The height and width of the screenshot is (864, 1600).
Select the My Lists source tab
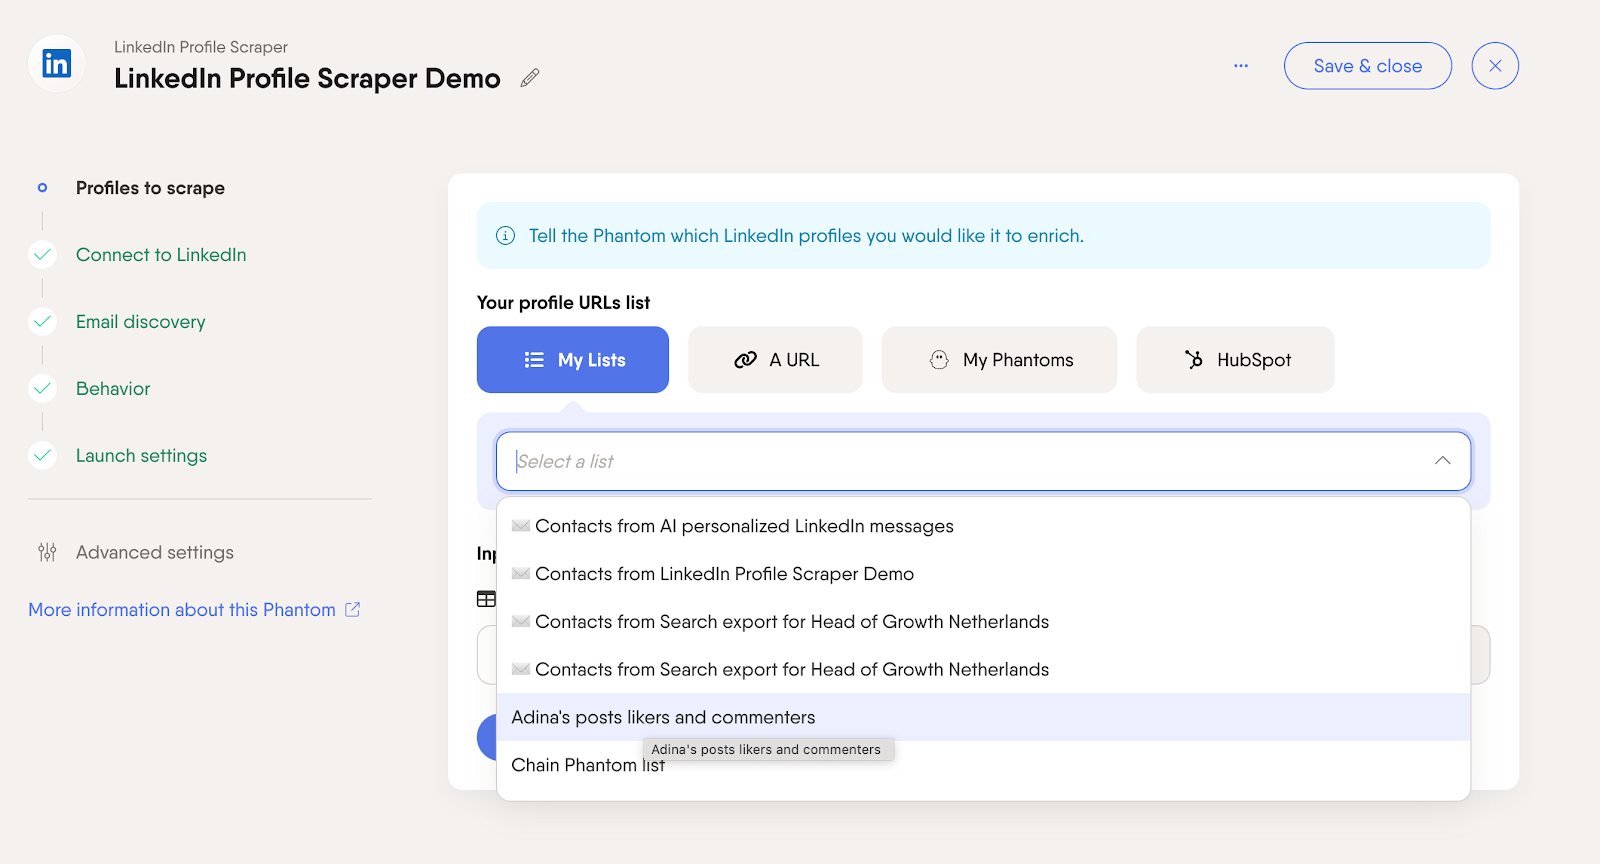(573, 360)
